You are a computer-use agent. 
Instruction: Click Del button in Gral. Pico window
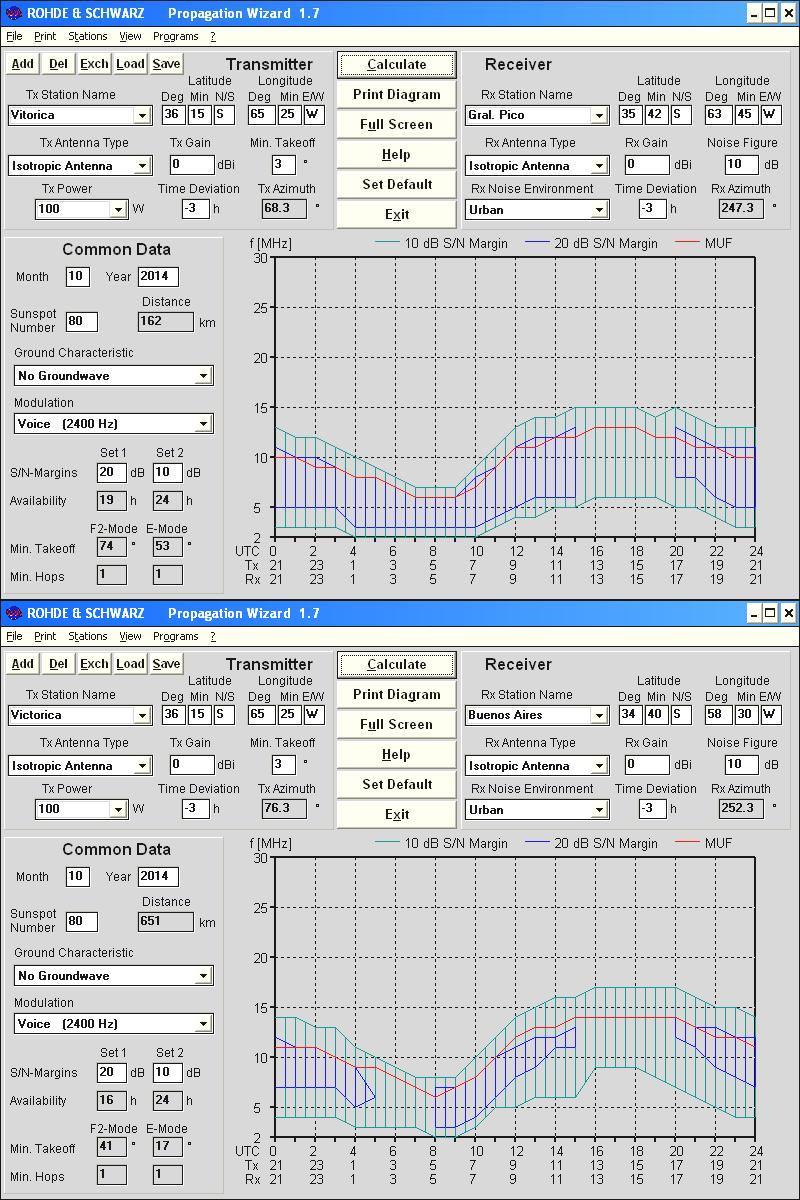pyautogui.click(x=58, y=64)
